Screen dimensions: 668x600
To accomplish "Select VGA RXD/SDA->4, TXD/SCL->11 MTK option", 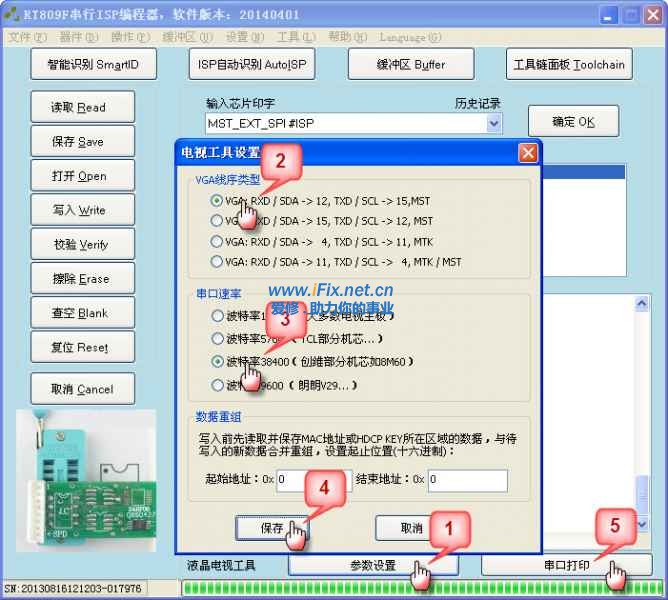I will tap(216, 241).
